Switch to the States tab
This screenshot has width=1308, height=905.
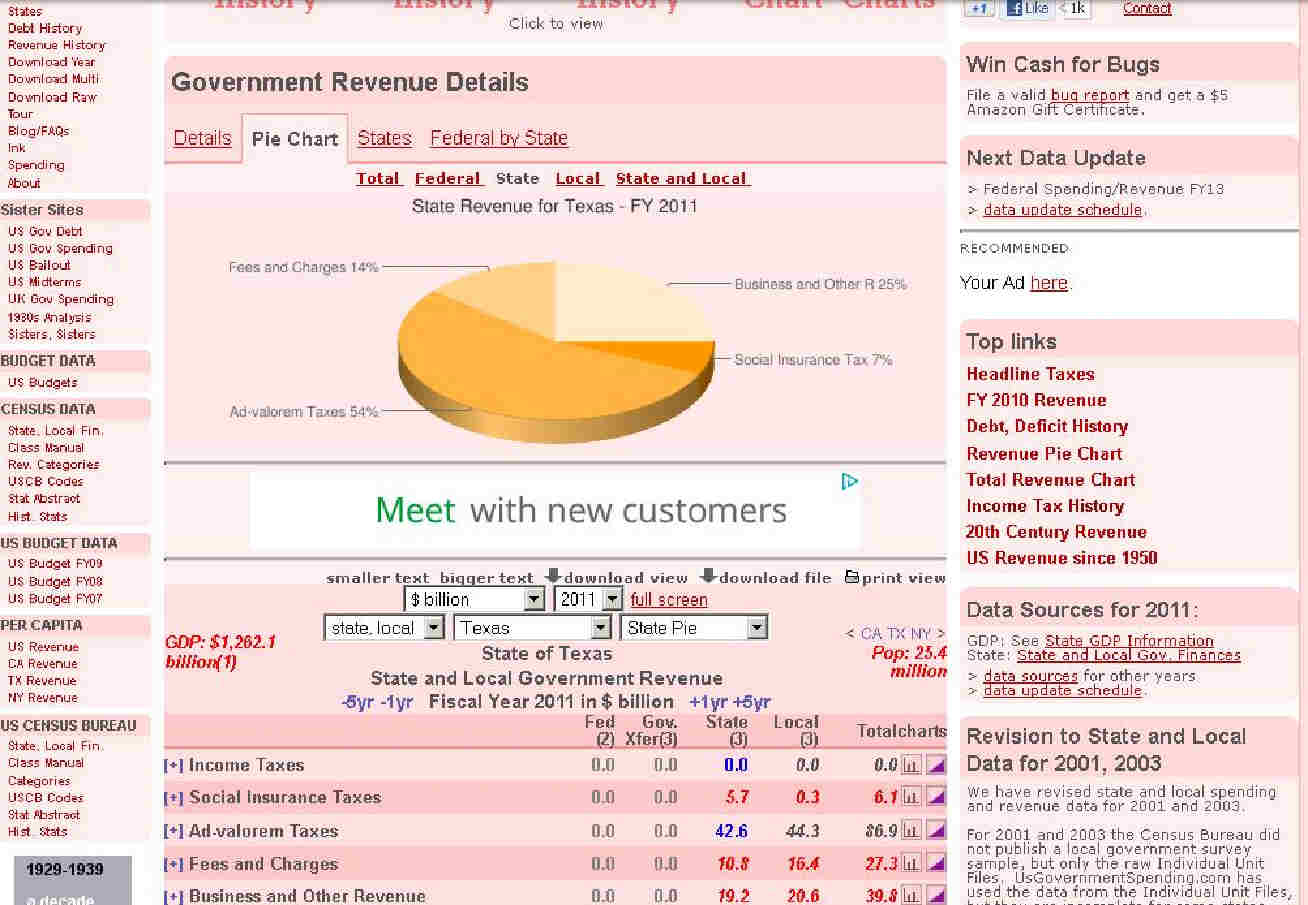click(x=384, y=138)
